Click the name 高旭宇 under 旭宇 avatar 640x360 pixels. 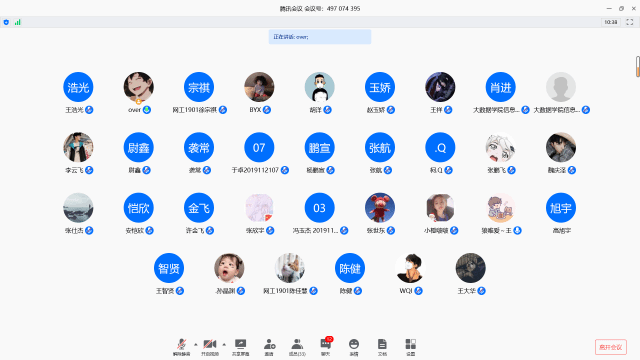(x=562, y=231)
